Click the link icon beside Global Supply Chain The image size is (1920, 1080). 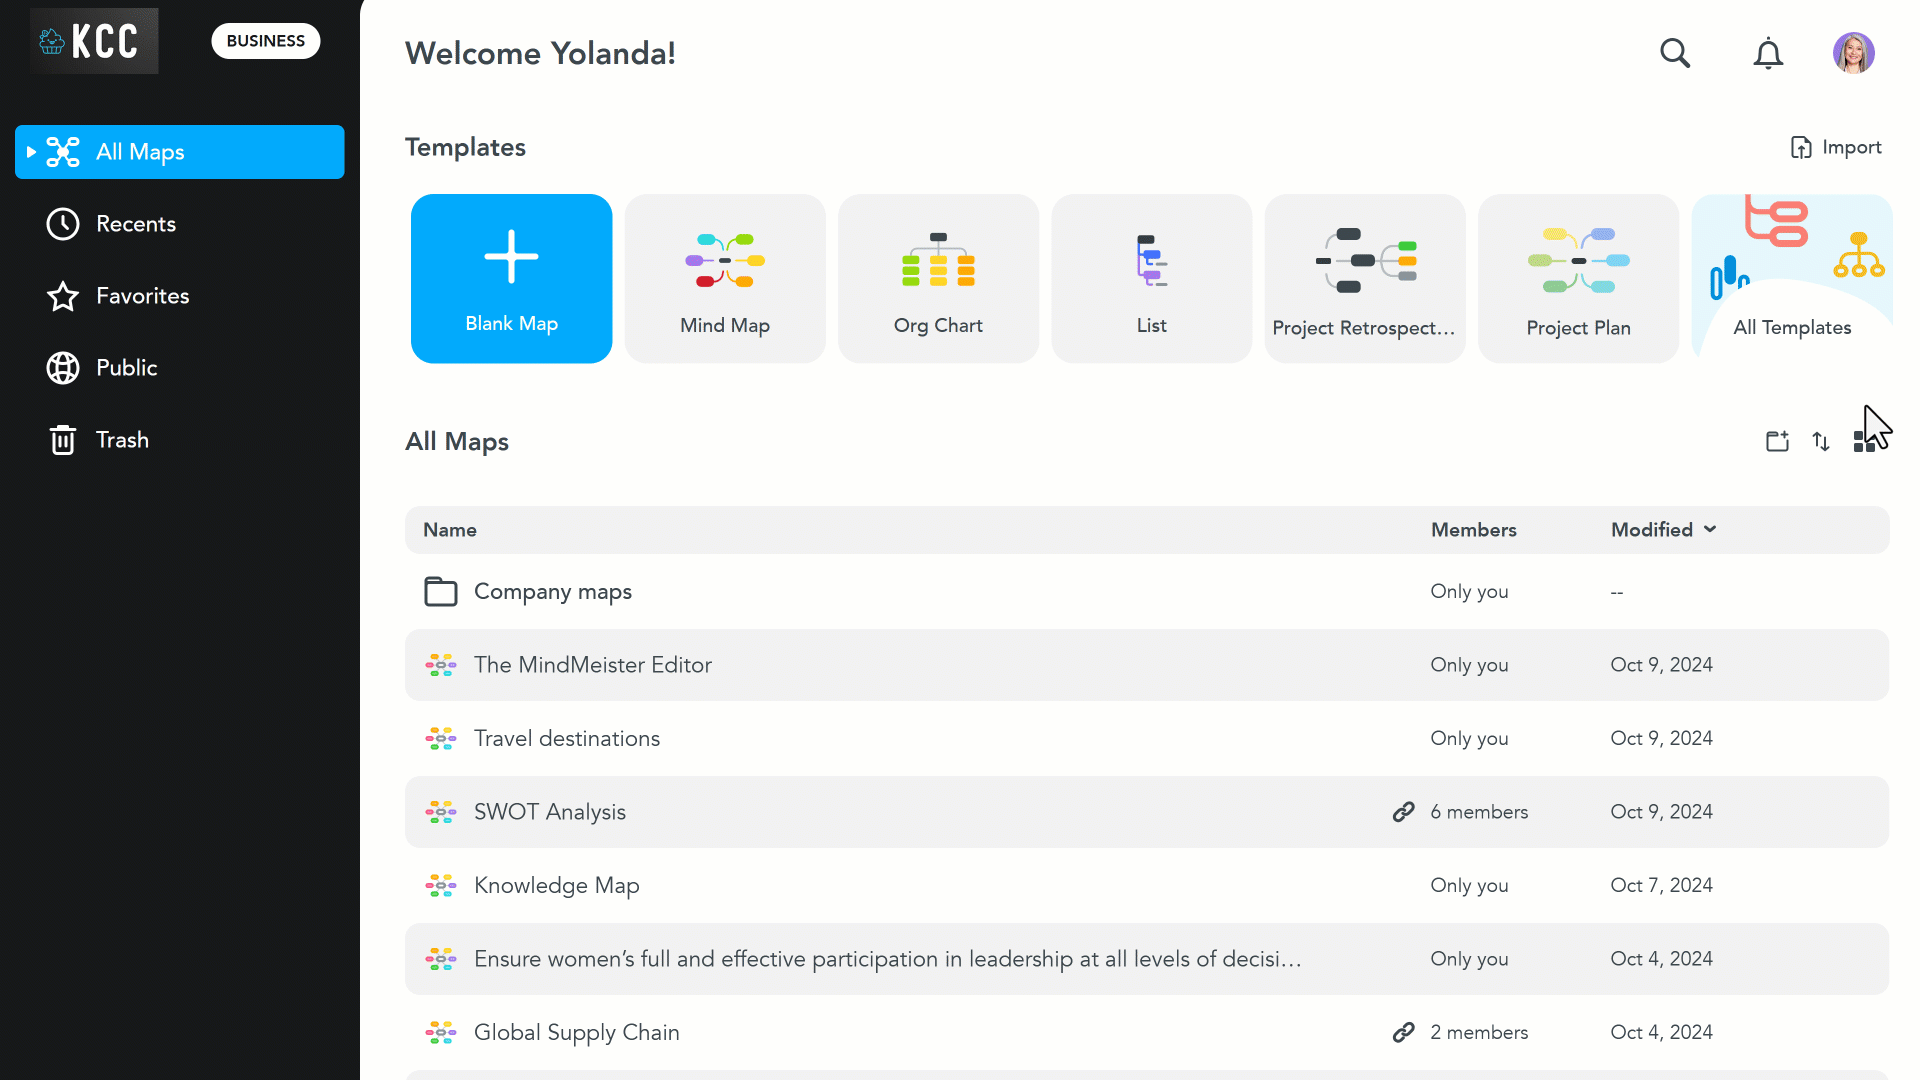1403,1032
